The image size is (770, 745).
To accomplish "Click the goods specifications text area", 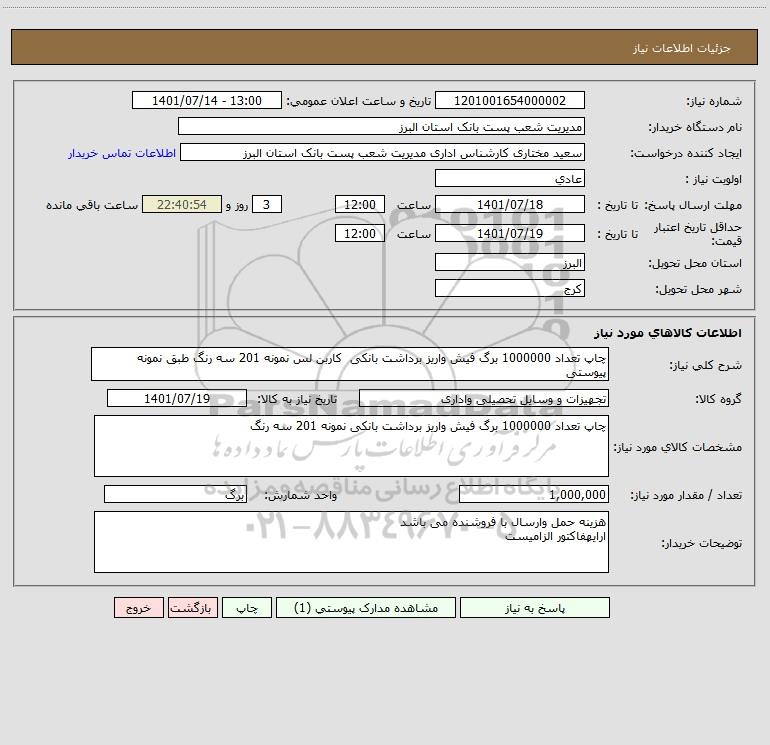I will pyautogui.click(x=351, y=446).
